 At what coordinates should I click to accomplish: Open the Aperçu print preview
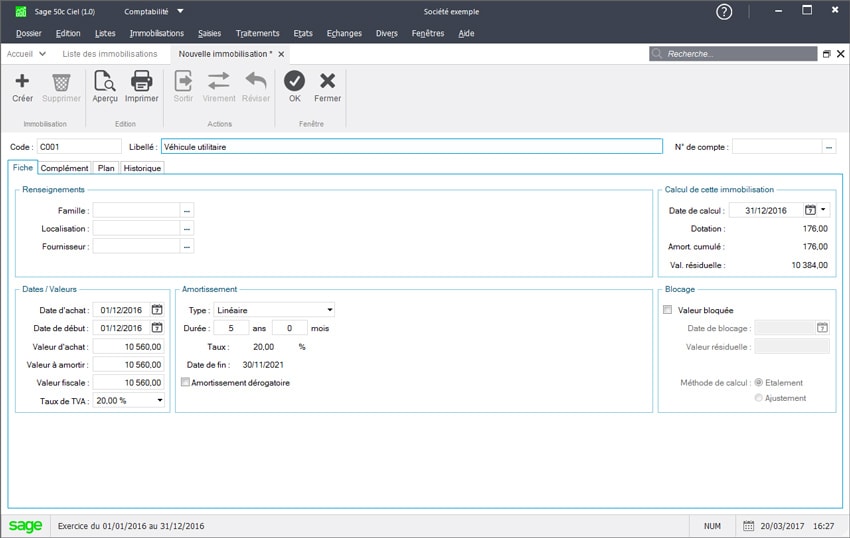[104, 82]
